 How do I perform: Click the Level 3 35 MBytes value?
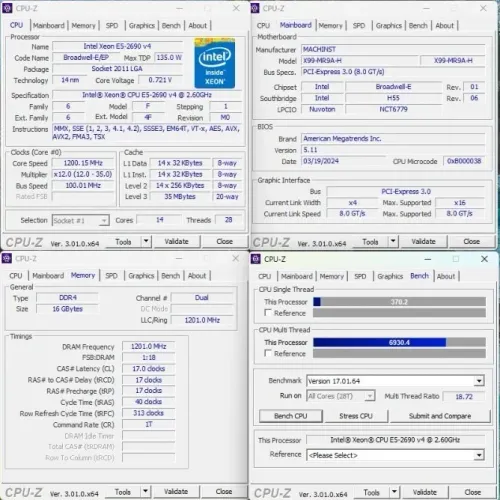[180, 197]
